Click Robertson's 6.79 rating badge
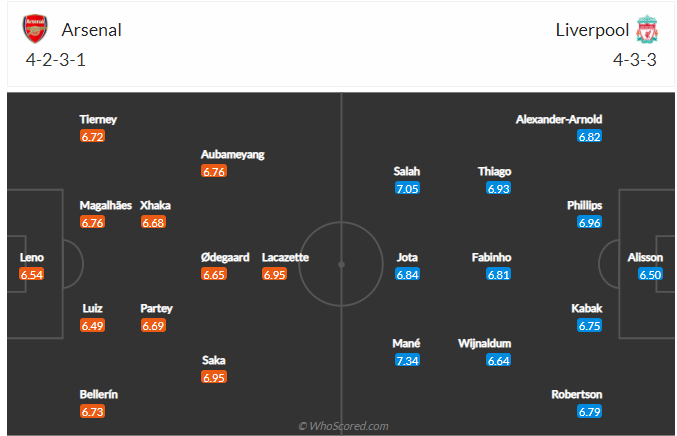Image resolution: width=677 pixels, height=436 pixels. click(x=590, y=411)
